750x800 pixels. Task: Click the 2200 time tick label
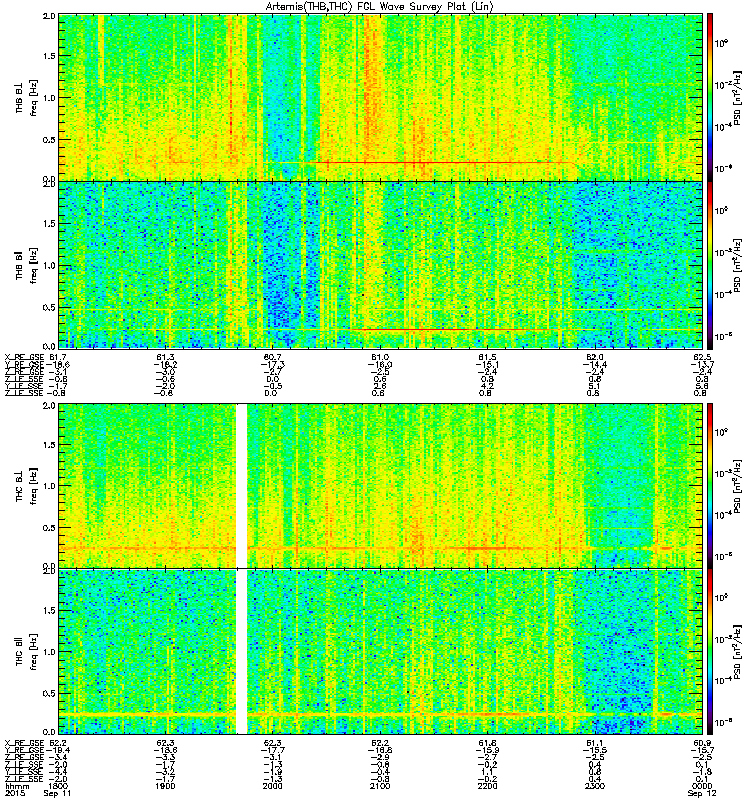pyautogui.click(x=487, y=786)
